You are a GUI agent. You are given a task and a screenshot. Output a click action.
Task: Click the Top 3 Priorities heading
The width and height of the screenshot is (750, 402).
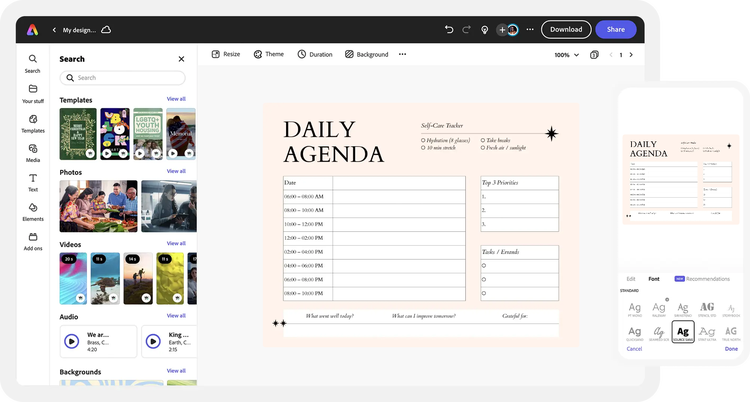click(500, 182)
